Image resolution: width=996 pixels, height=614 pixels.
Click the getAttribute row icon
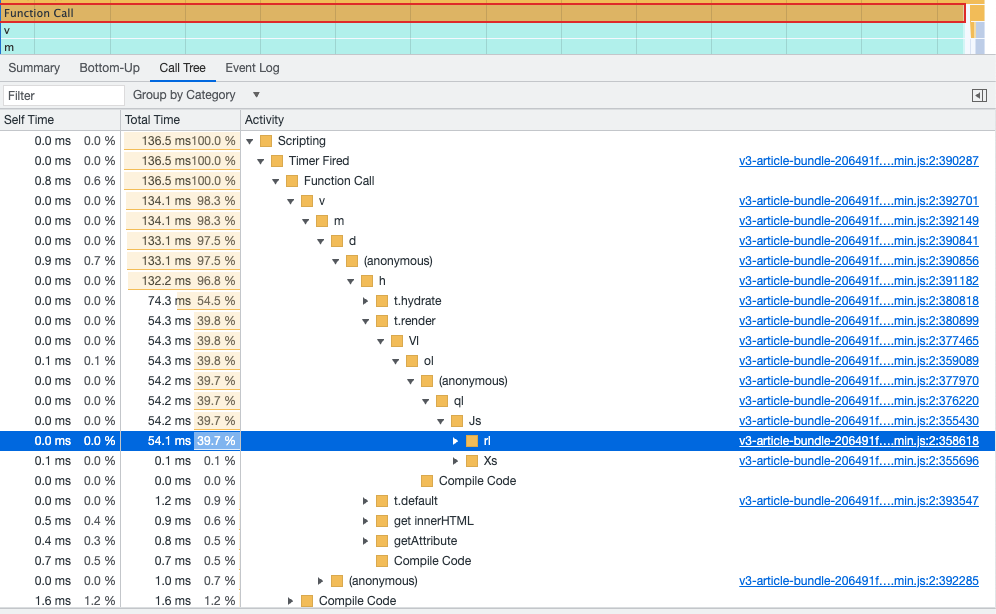point(382,541)
